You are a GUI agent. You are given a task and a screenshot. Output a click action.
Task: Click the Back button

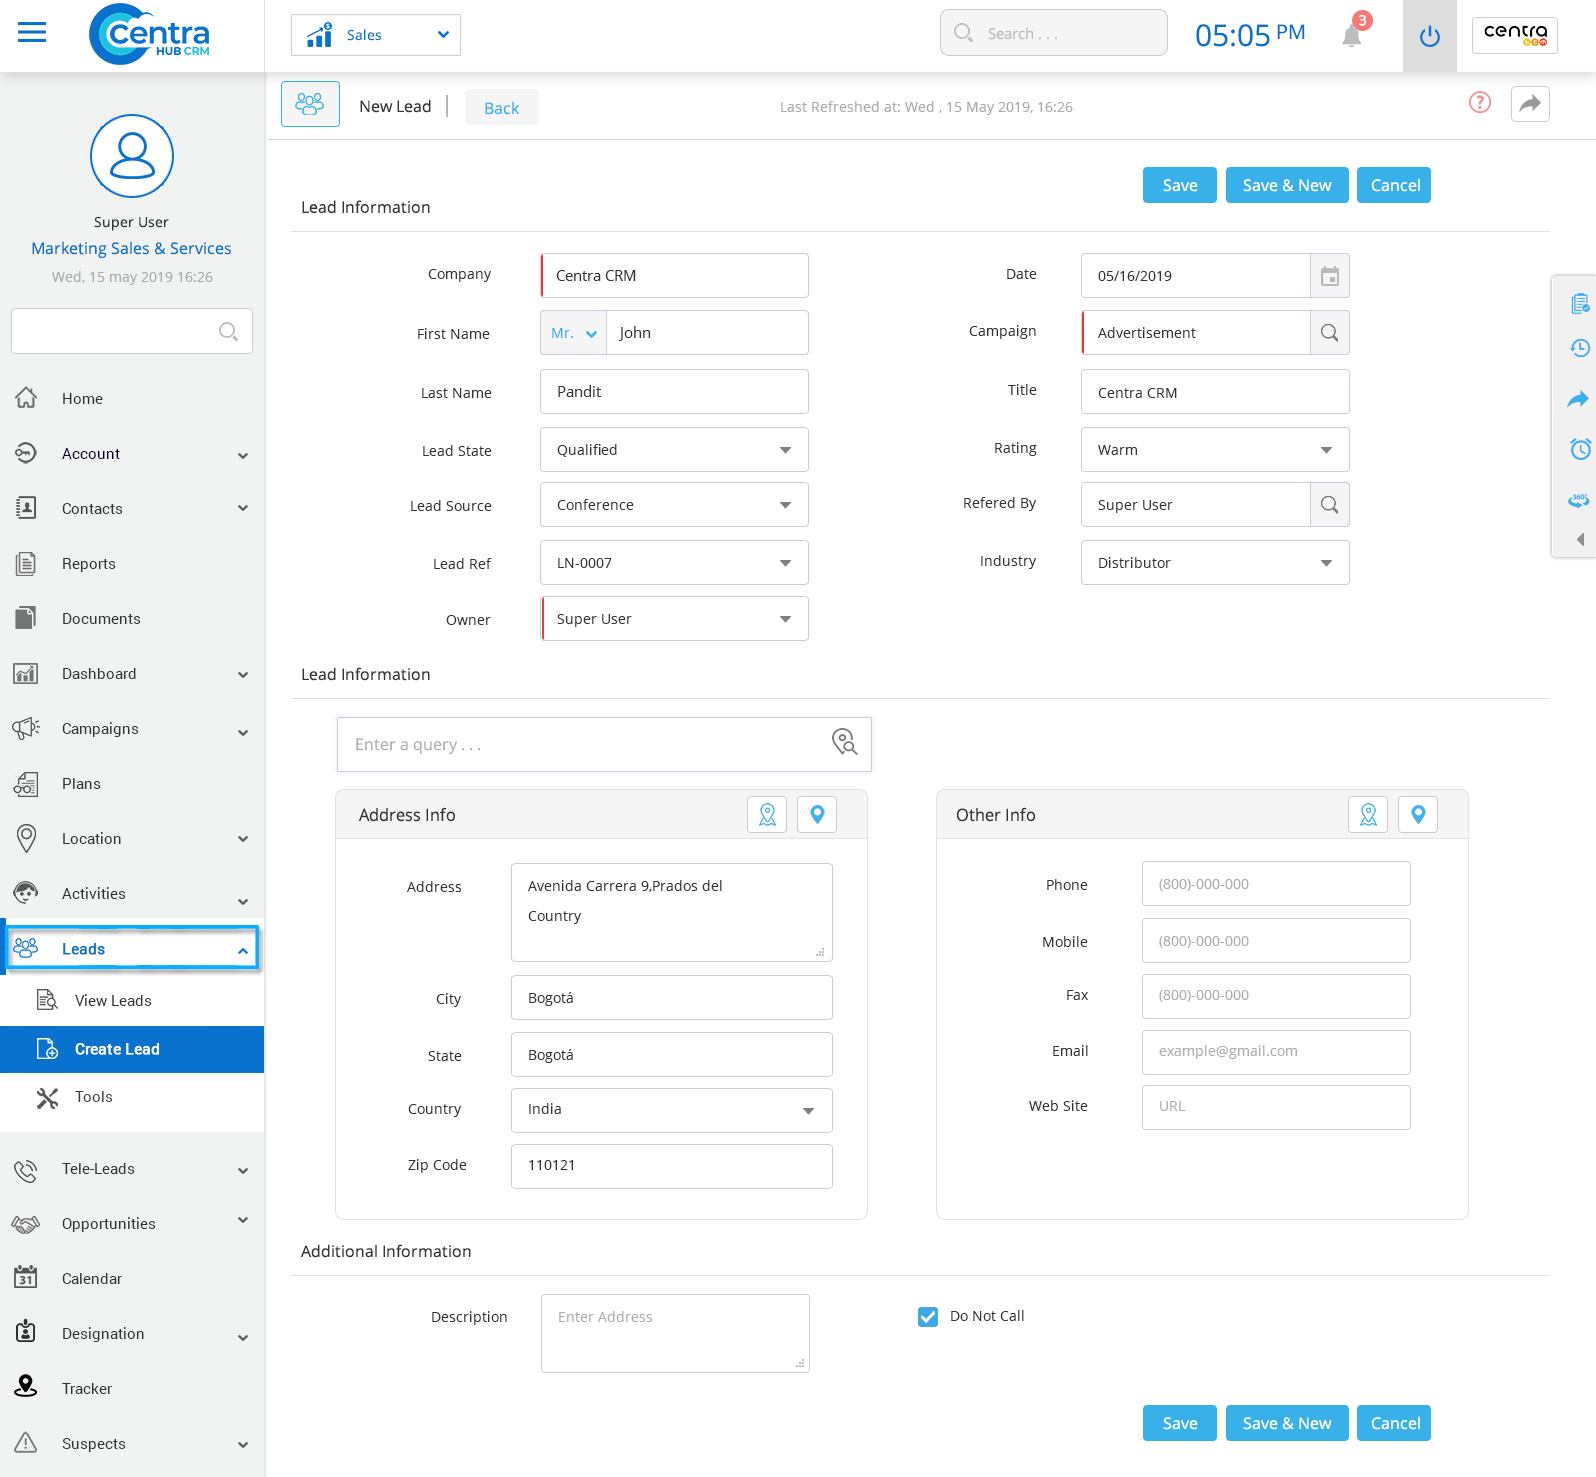(x=501, y=108)
